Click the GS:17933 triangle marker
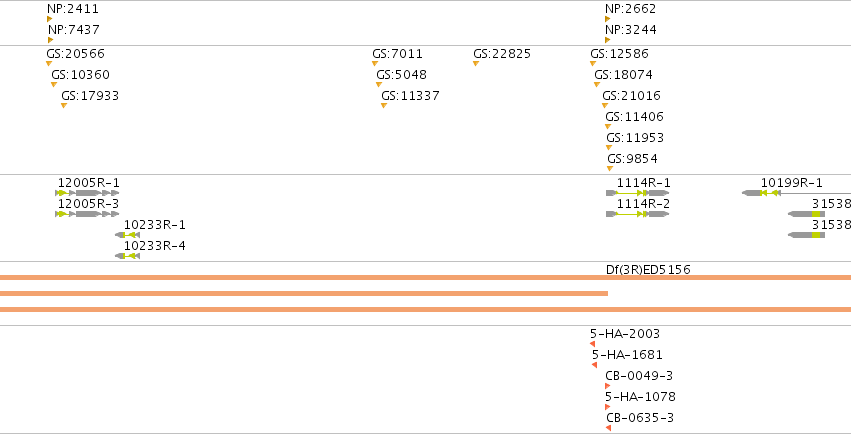Image resolution: width=851 pixels, height=434 pixels. (x=63, y=105)
